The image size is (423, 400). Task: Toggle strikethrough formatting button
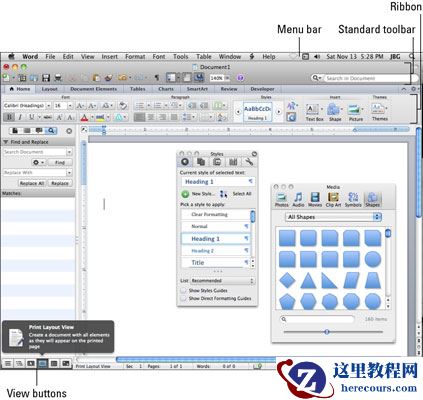(x=48, y=117)
